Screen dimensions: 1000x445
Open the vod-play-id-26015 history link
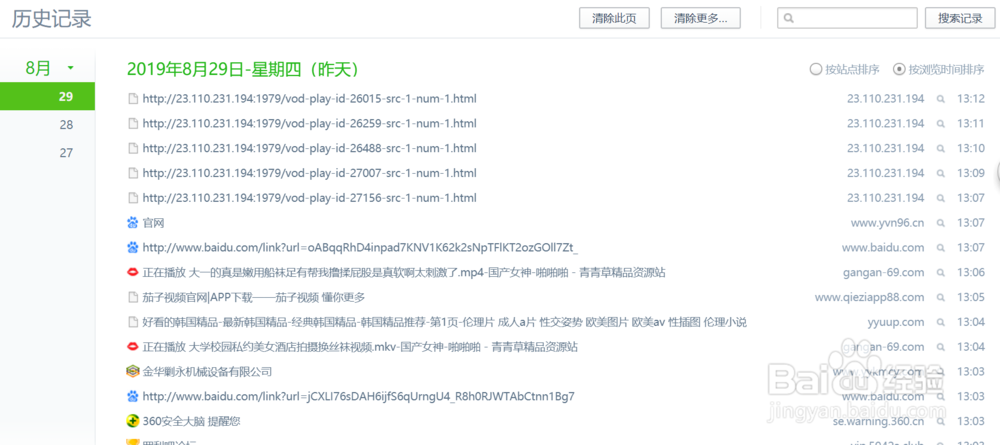pos(309,99)
